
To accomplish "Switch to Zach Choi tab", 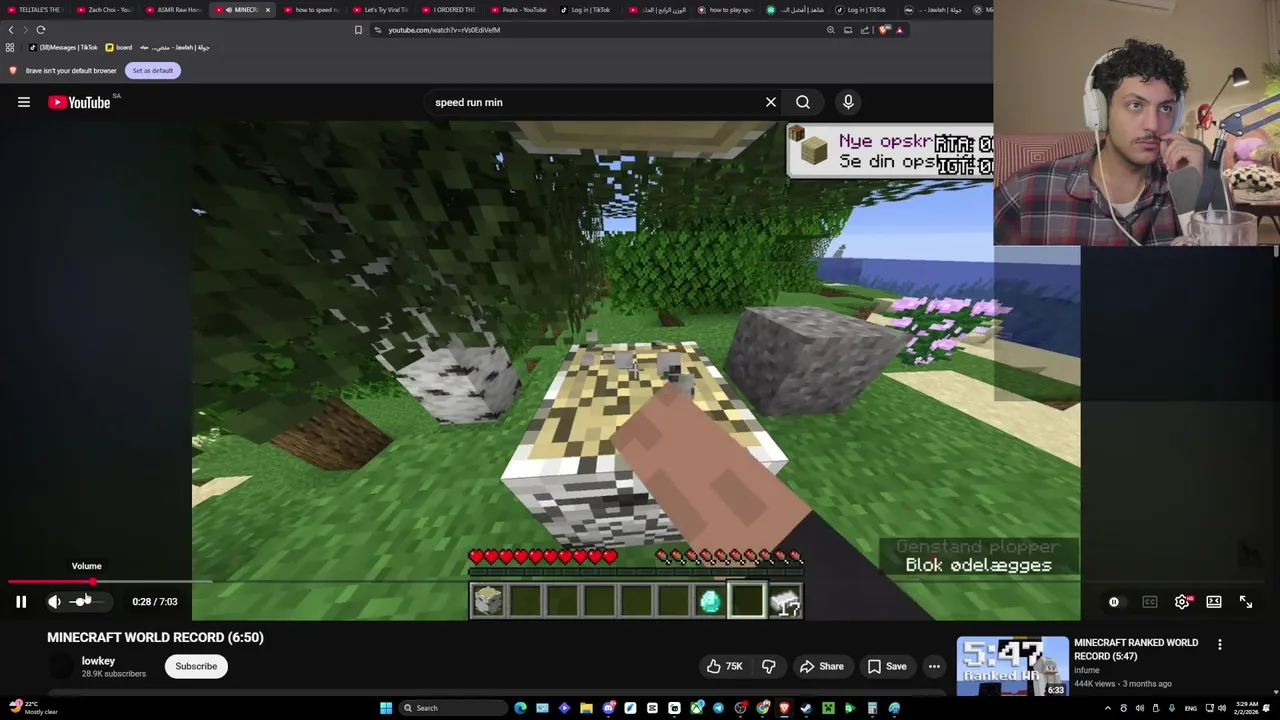I will pos(105,10).
